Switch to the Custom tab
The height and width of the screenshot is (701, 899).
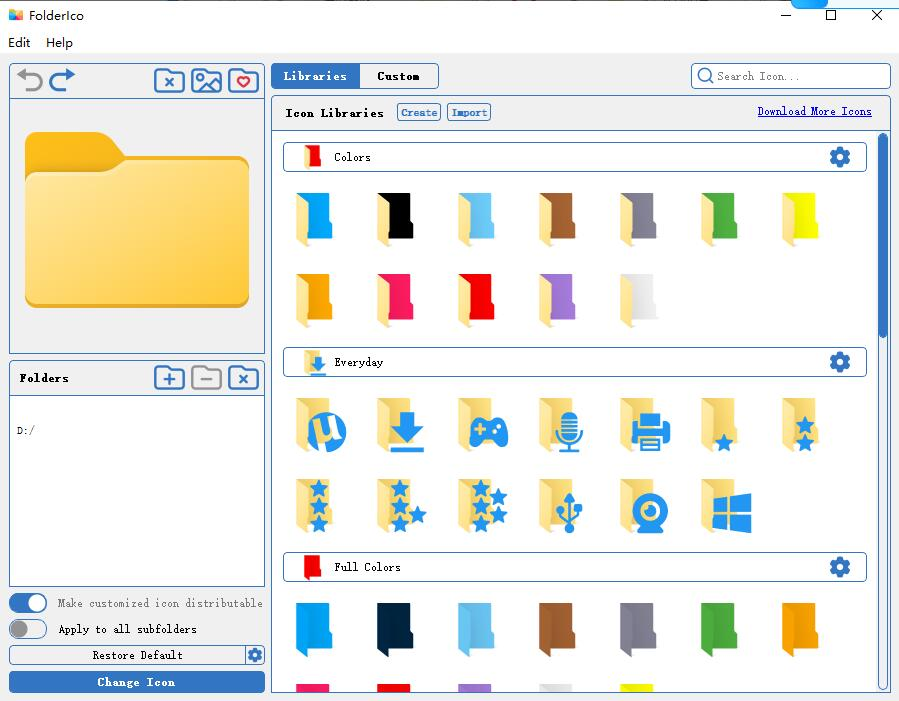pos(398,76)
